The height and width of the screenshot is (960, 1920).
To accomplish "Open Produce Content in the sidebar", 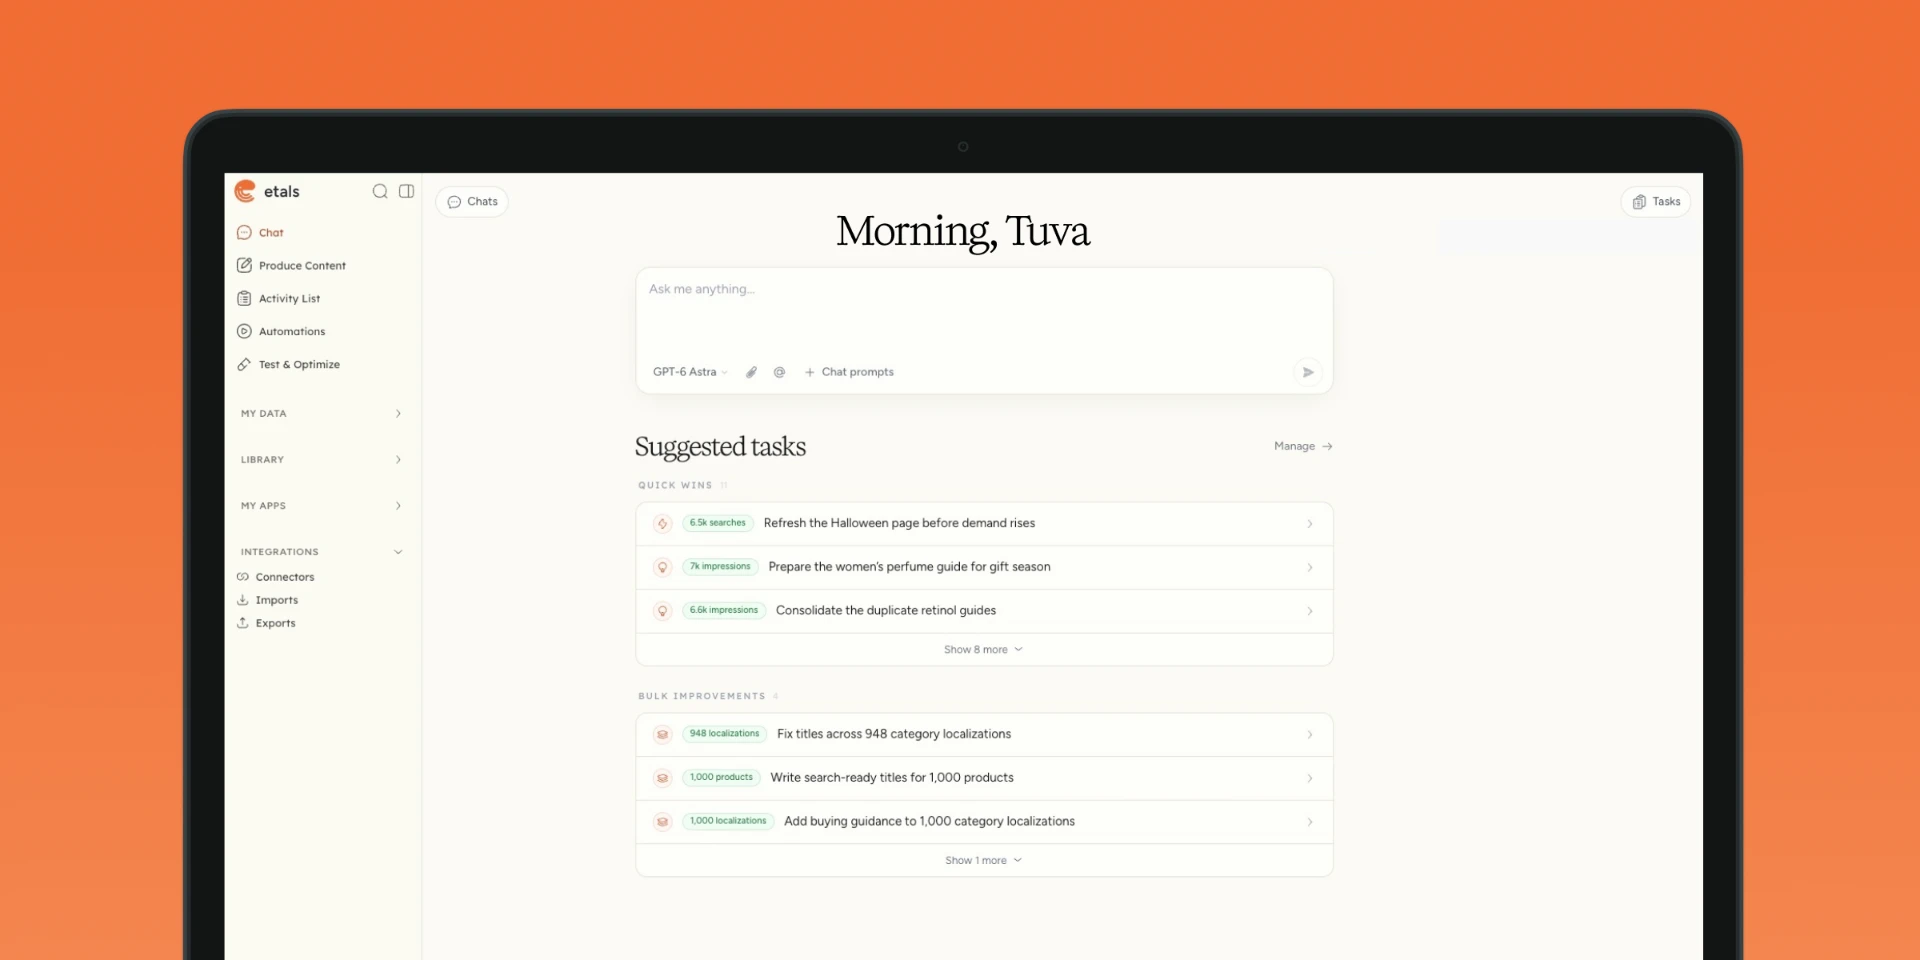I will (291, 265).
